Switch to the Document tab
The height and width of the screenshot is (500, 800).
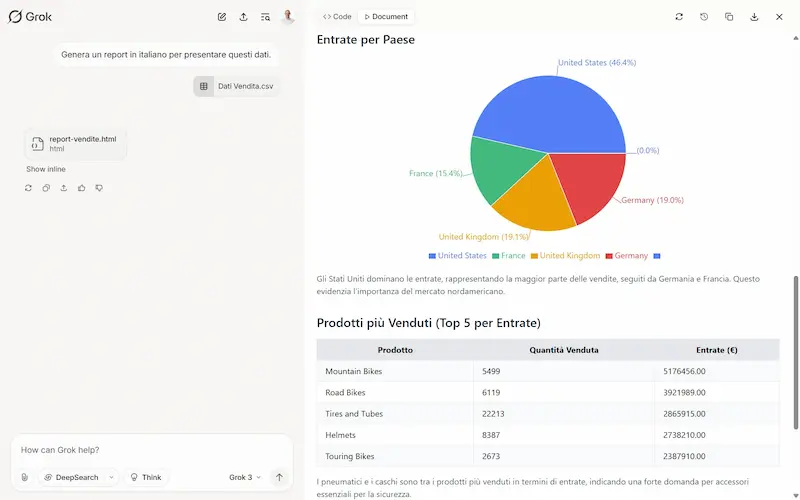(x=386, y=17)
